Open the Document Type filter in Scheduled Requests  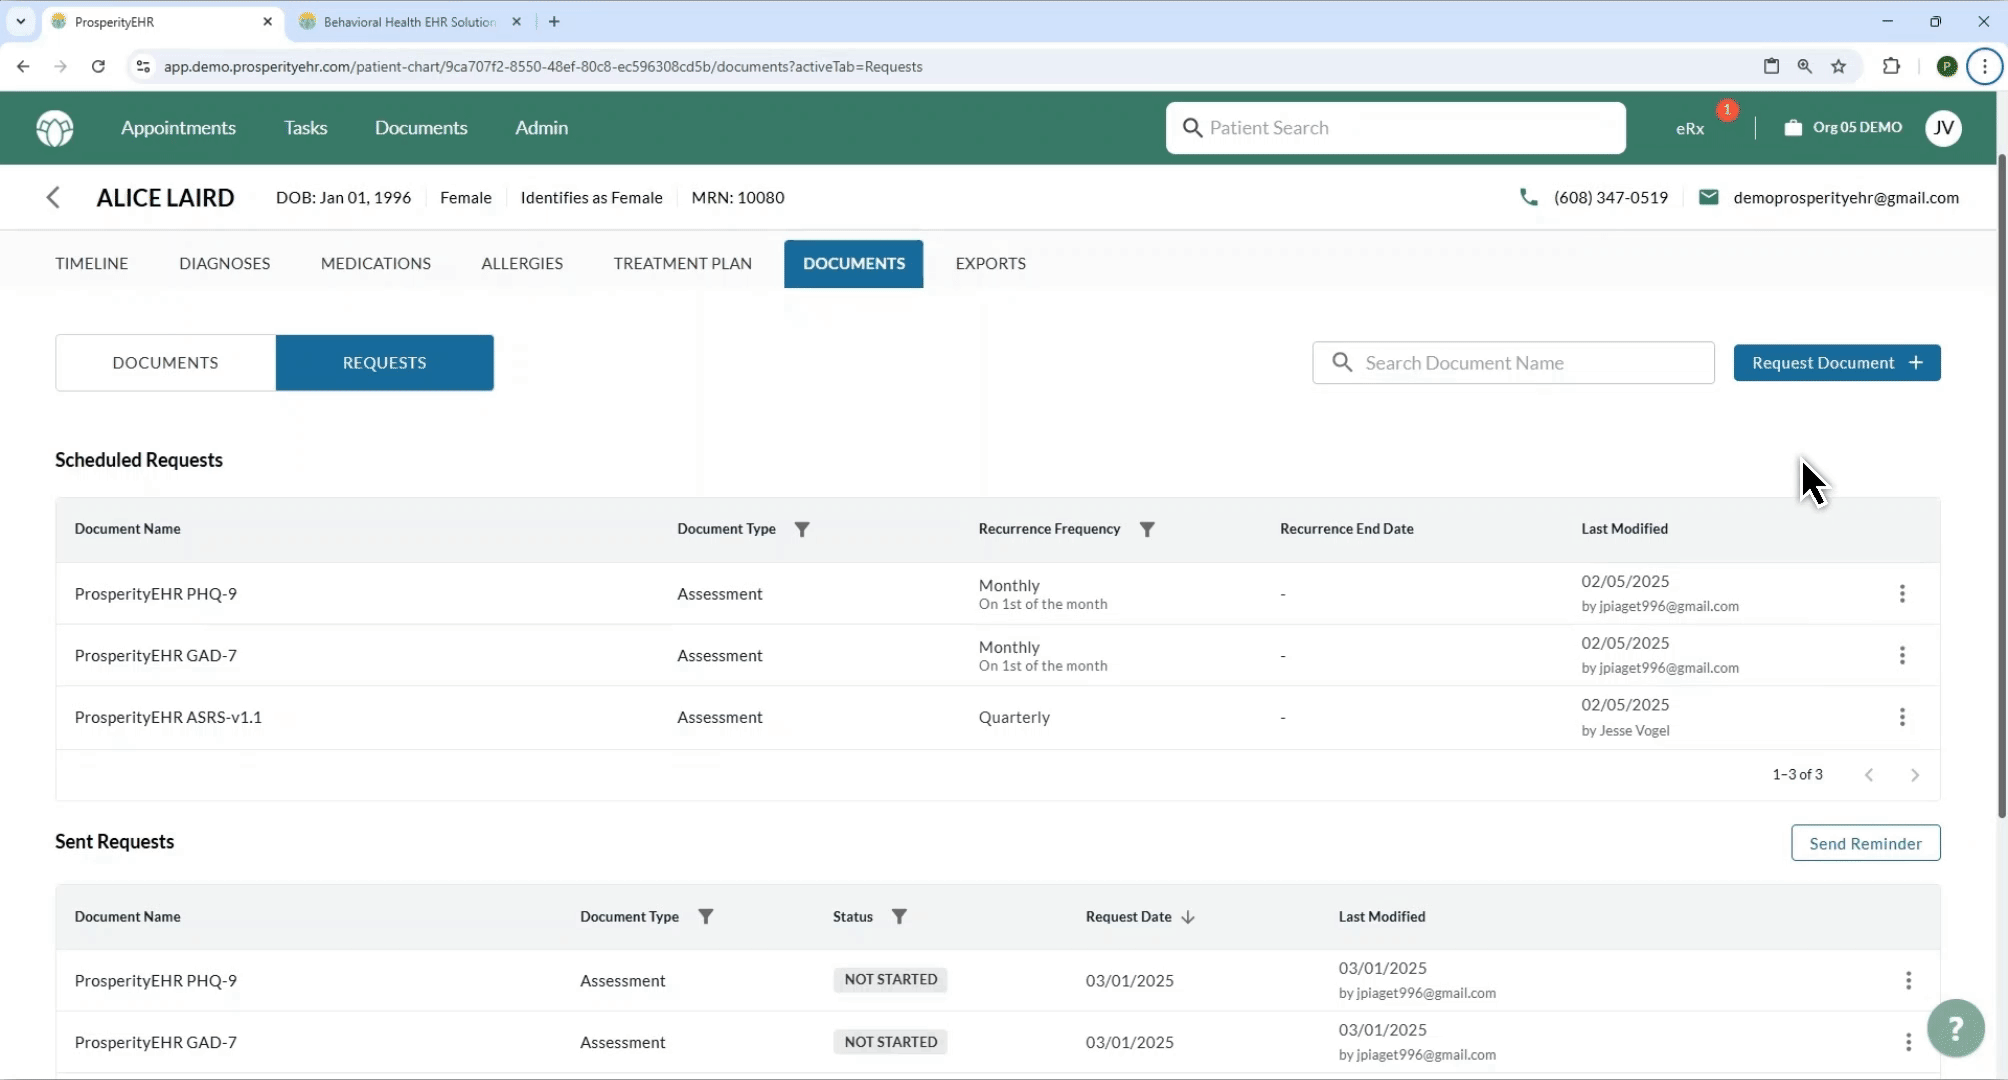(803, 529)
